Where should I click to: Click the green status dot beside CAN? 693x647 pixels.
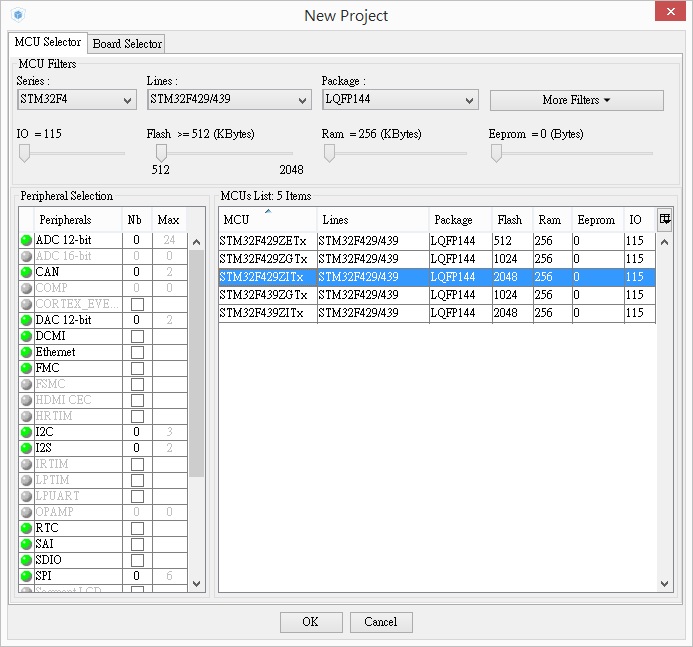[x=26, y=272]
